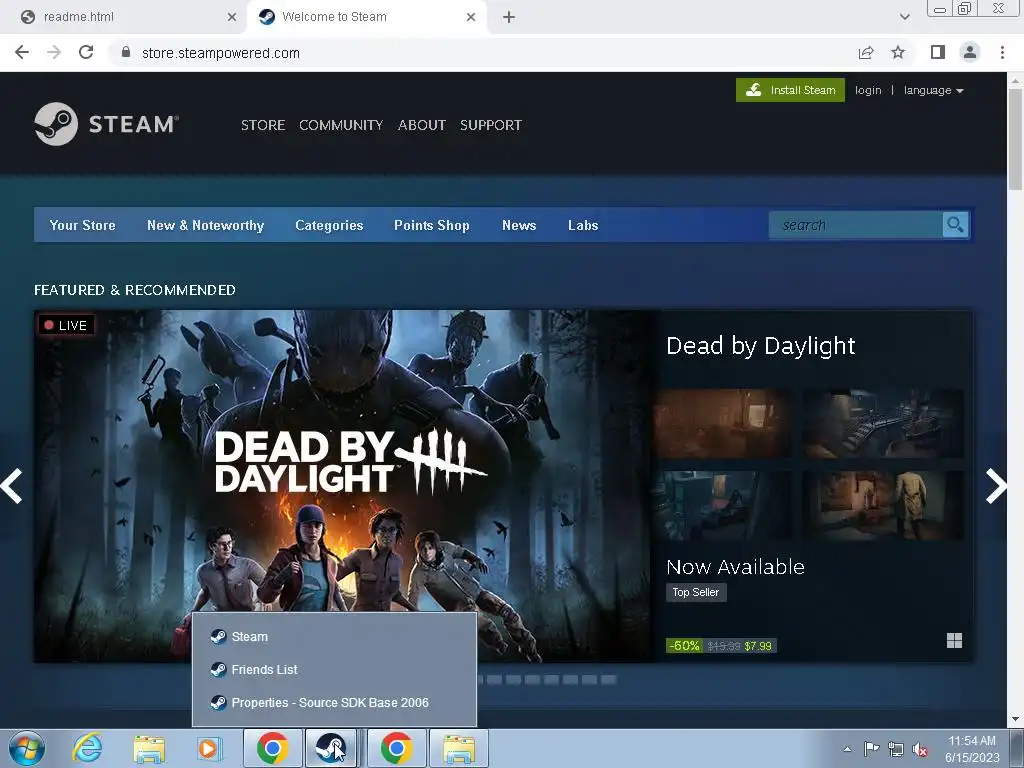Open COMMUNITY in the top navigation
The width and height of the screenshot is (1024, 768).
point(341,125)
